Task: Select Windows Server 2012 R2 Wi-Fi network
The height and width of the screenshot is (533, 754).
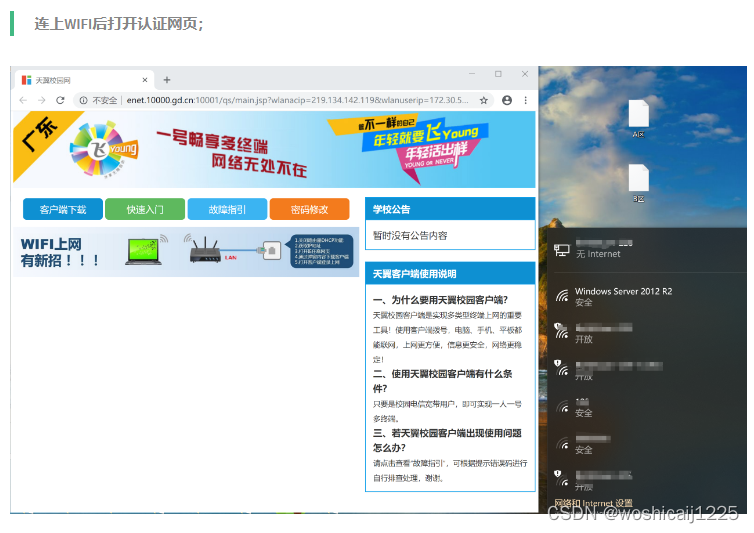Action: (647, 296)
